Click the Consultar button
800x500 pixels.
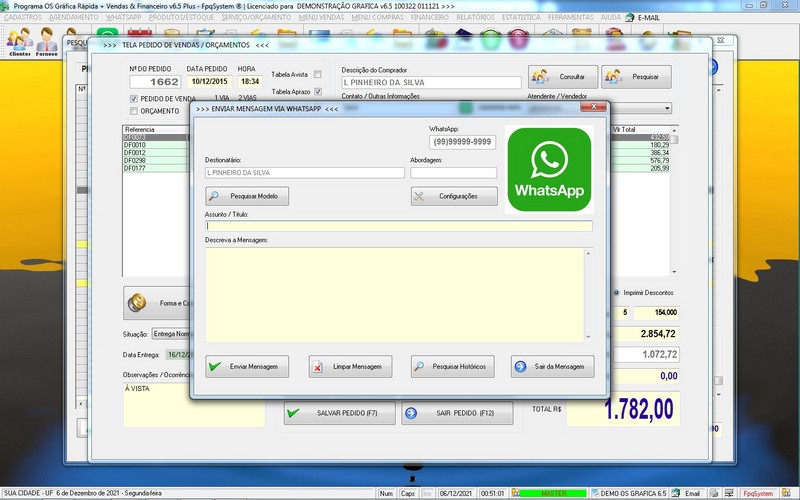pyautogui.click(x=563, y=77)
